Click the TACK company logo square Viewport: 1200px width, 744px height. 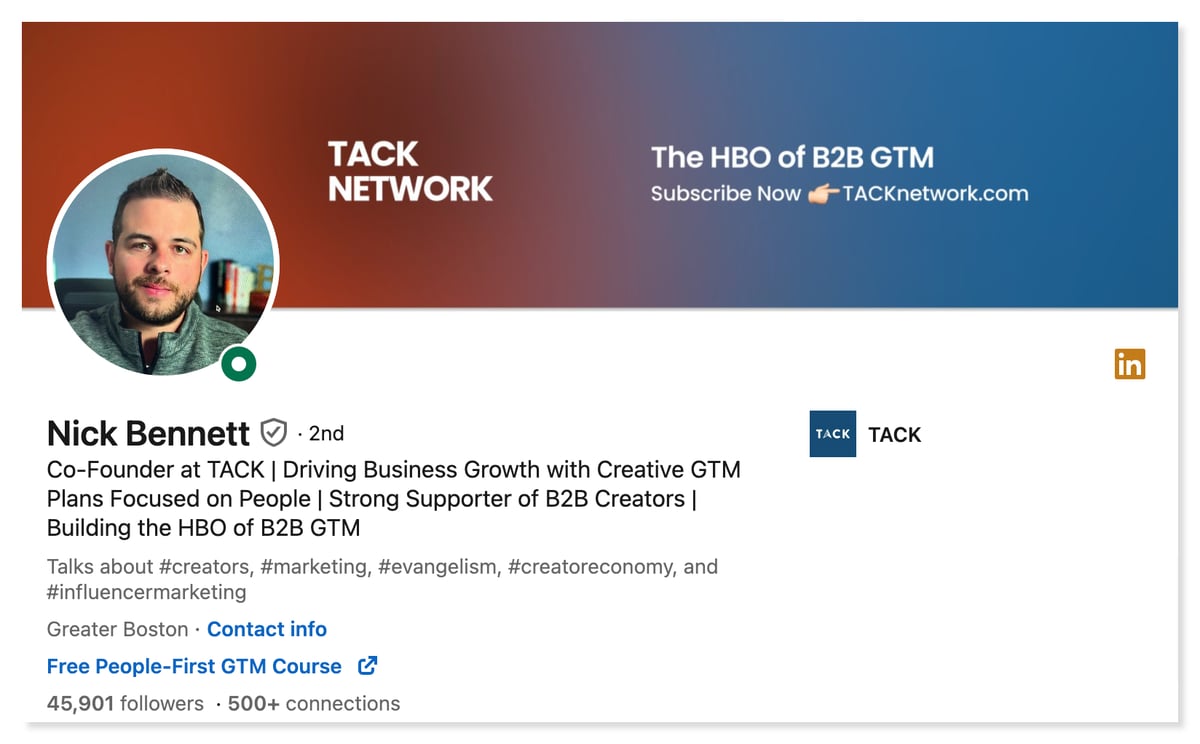point(832,434)
